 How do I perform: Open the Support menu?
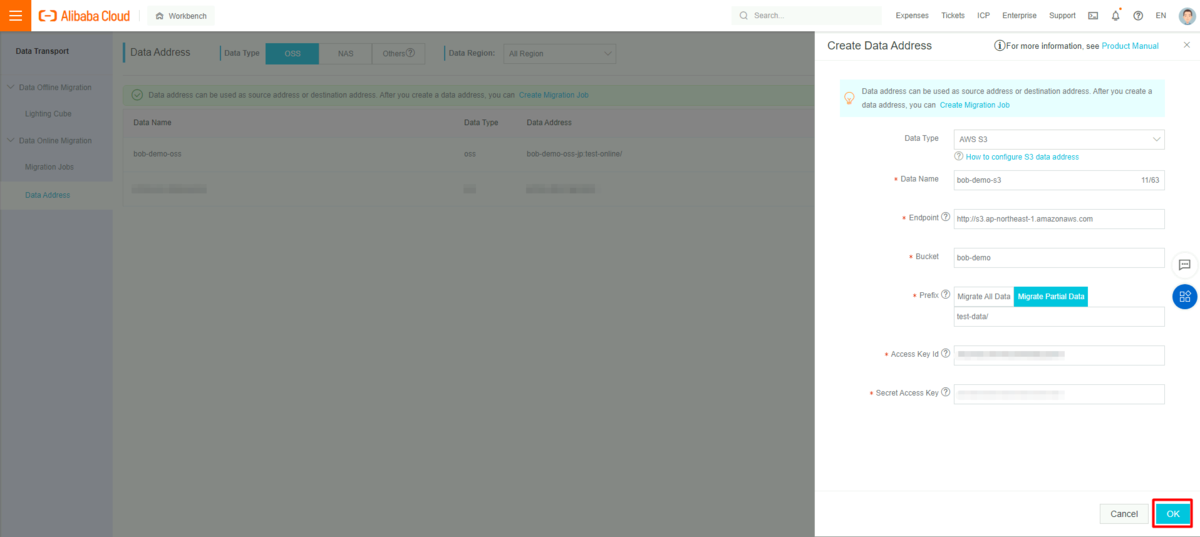[1062, 16]
